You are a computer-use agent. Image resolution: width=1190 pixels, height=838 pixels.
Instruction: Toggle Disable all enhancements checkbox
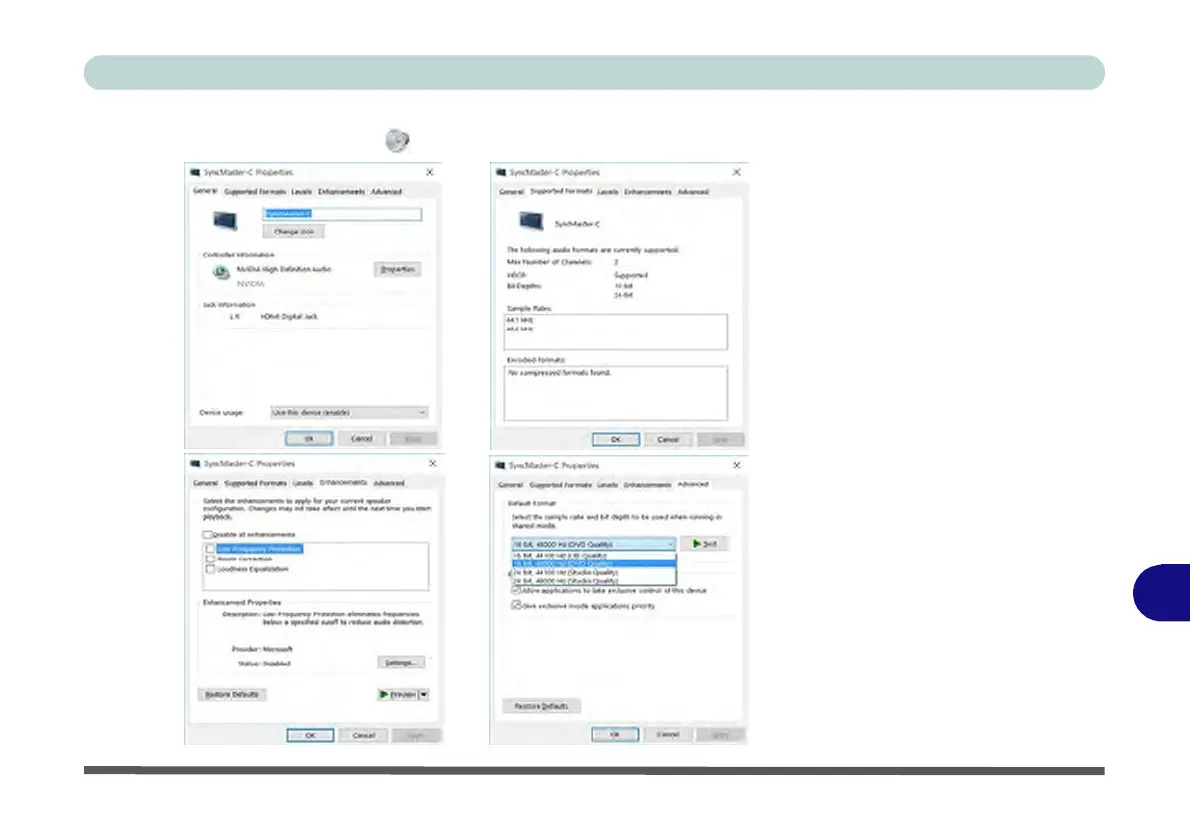[x=207, y=534]
